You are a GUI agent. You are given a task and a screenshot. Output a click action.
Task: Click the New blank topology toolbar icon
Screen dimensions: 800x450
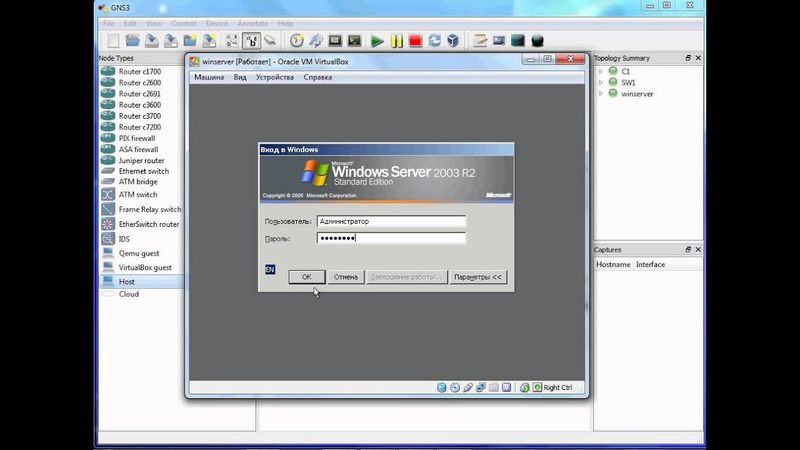tap(113, 41)
